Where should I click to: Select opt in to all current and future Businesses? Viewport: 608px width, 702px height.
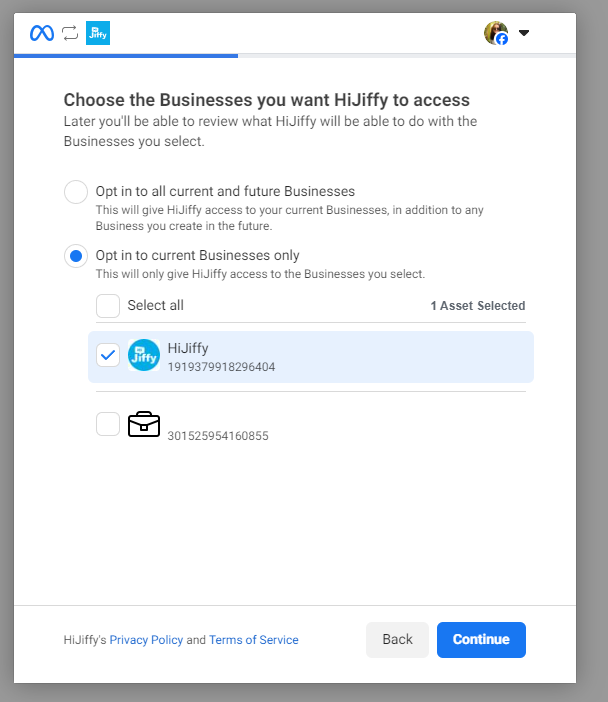tap(76, 192)
